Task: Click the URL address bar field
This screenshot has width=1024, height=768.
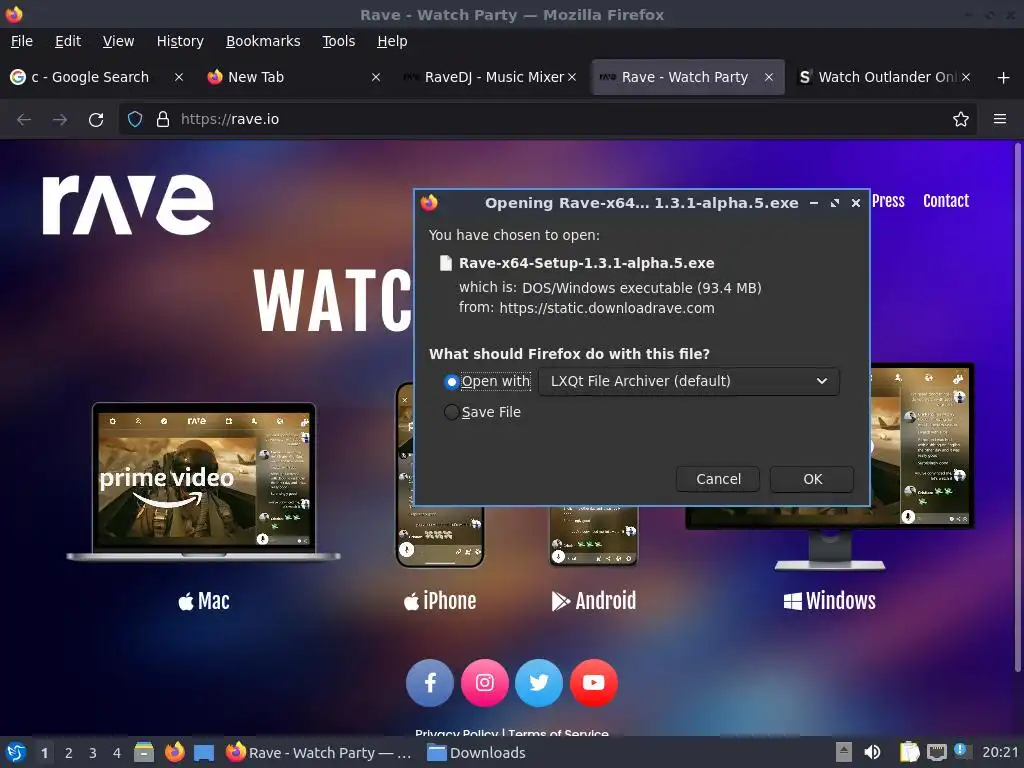Action: coord(549,120)
